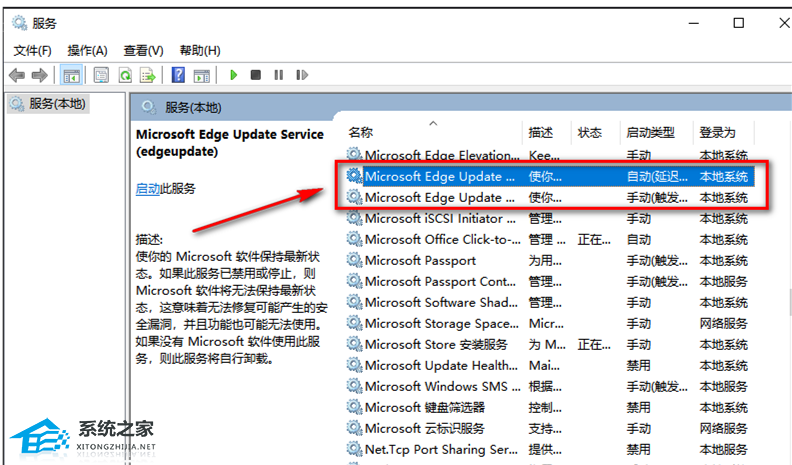The width and height of the screenshot is (792, 465).
Task: Click the gear icon of Microsoft iSCSI Initiator
Action: (354, 219)
